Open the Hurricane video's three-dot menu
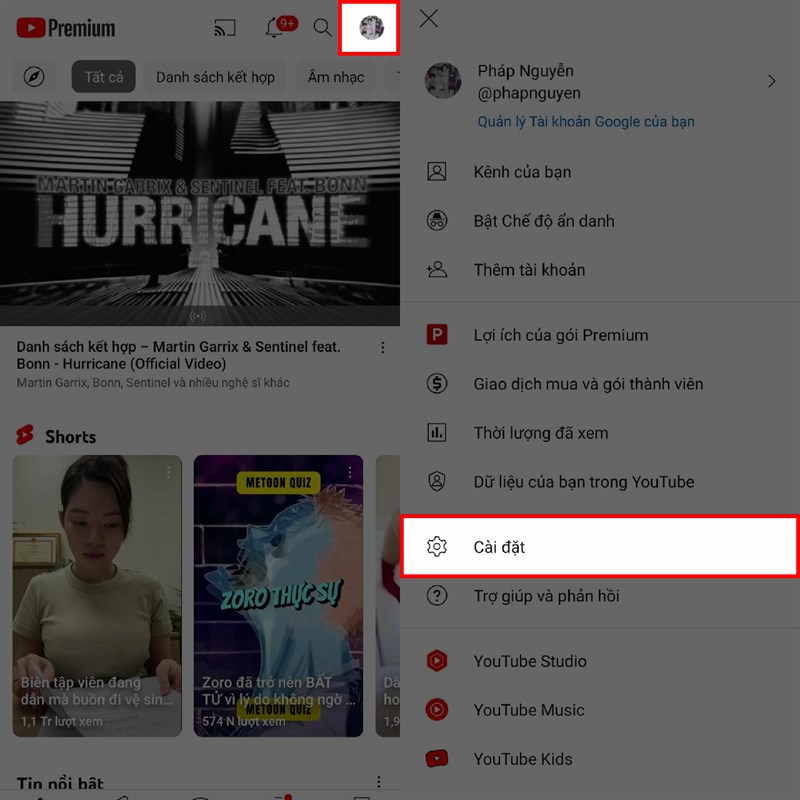The height and width of the screenshot is (800, 800). (382, 346)
